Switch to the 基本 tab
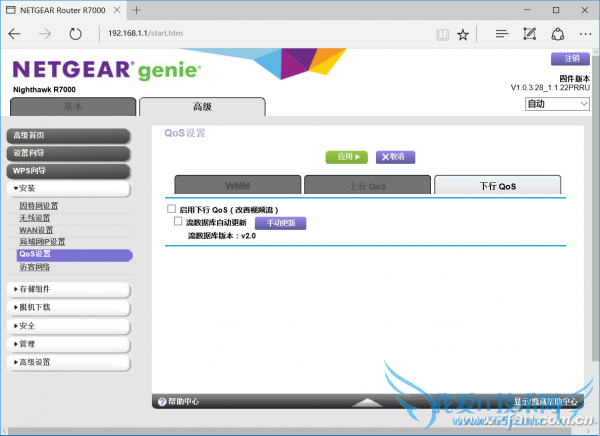Viewport: 600px width, 436px height. point(73,106)
